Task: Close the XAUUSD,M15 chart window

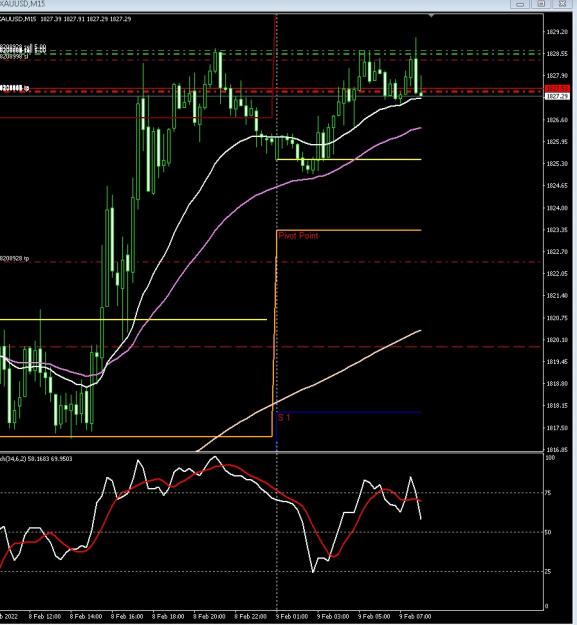Action: [562, 4]
